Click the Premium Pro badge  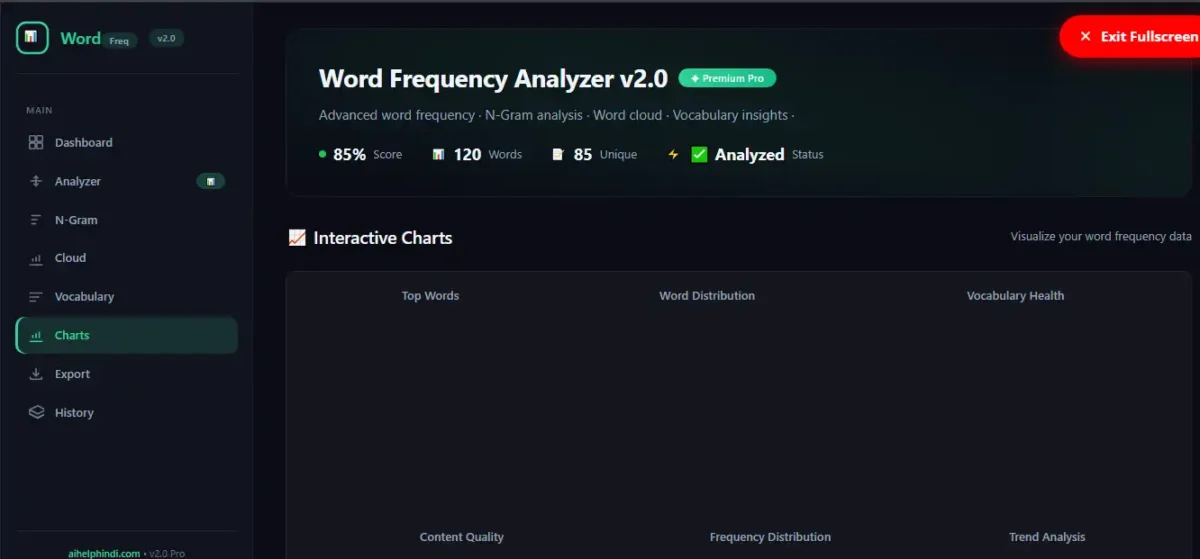pos(727,78)
